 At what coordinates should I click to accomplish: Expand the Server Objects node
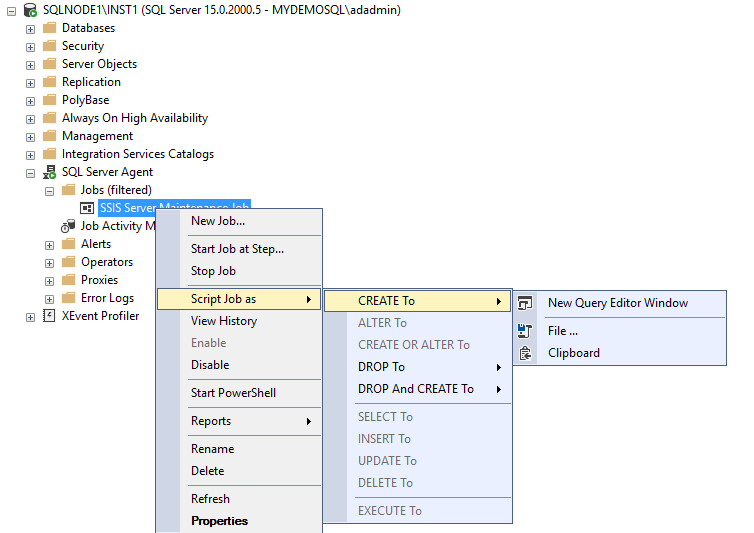point(30,65)
